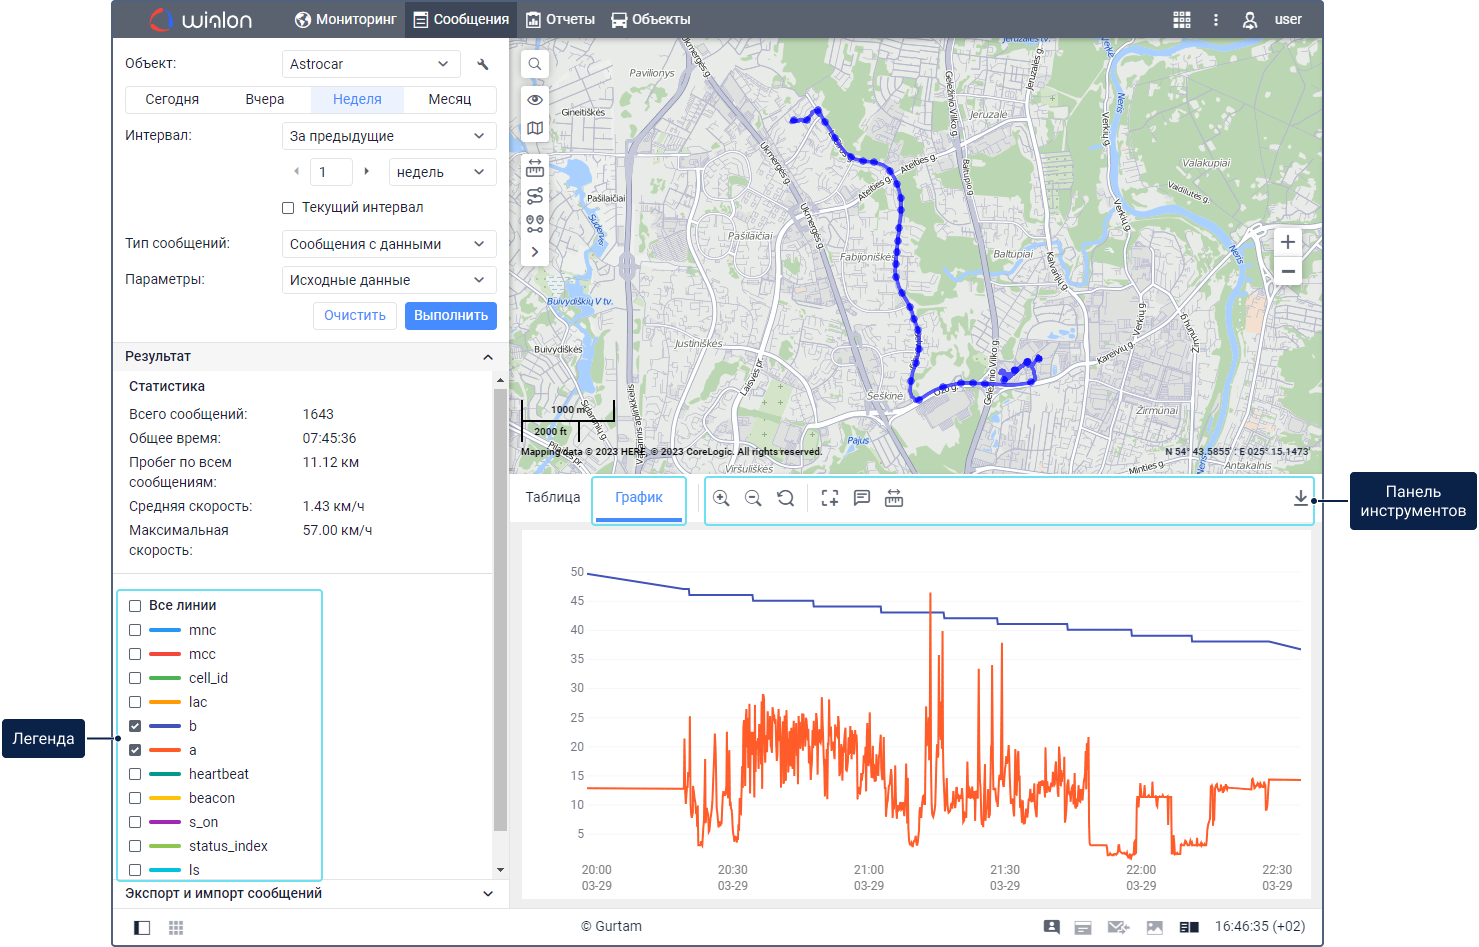Click the zoom-out magnifier in chart toolbar
Screen dimensions: 1479x947
click(753, 498)
